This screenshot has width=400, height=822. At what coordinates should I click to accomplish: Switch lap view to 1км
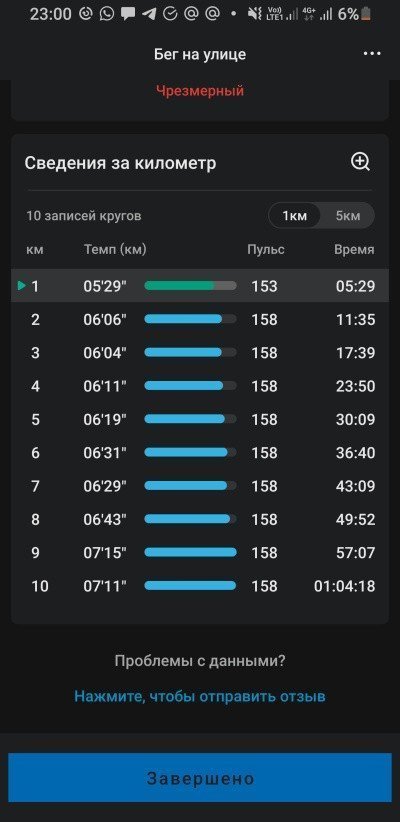pyautogui.click(x=294, y=215)
